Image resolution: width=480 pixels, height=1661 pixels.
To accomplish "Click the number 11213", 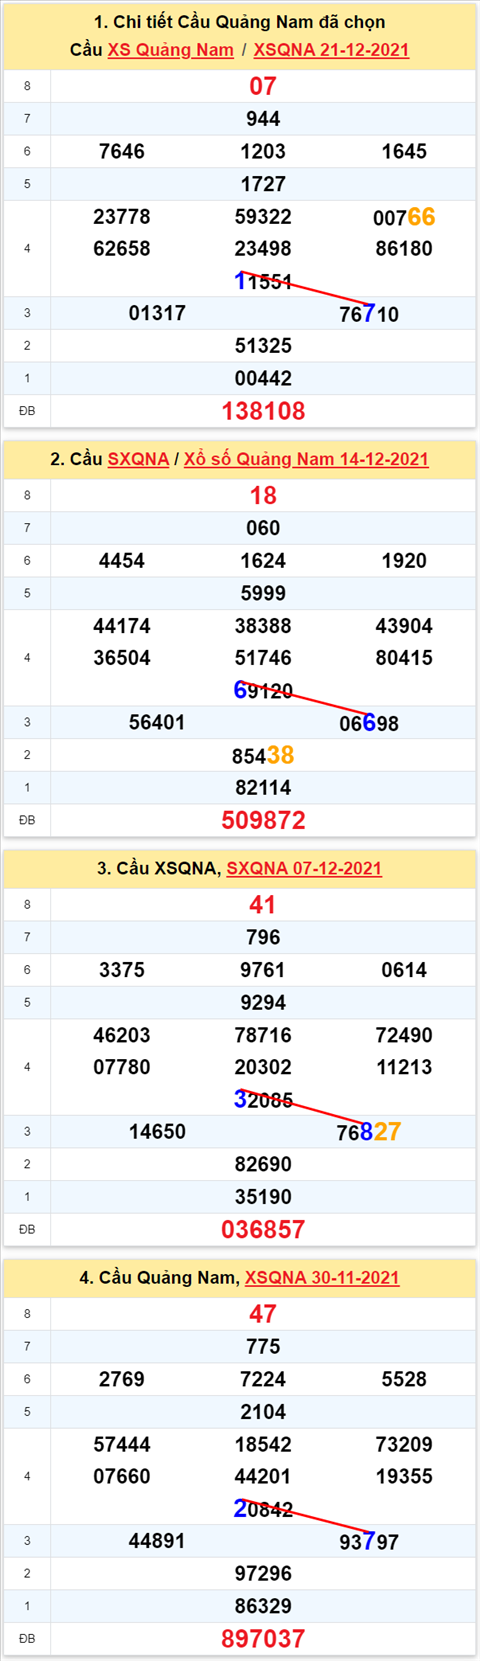I will pyautogui.click(x=404, y=1067).
